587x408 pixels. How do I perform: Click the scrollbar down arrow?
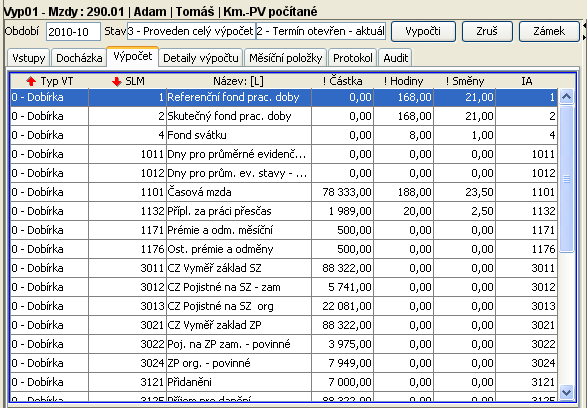[566, 392]
